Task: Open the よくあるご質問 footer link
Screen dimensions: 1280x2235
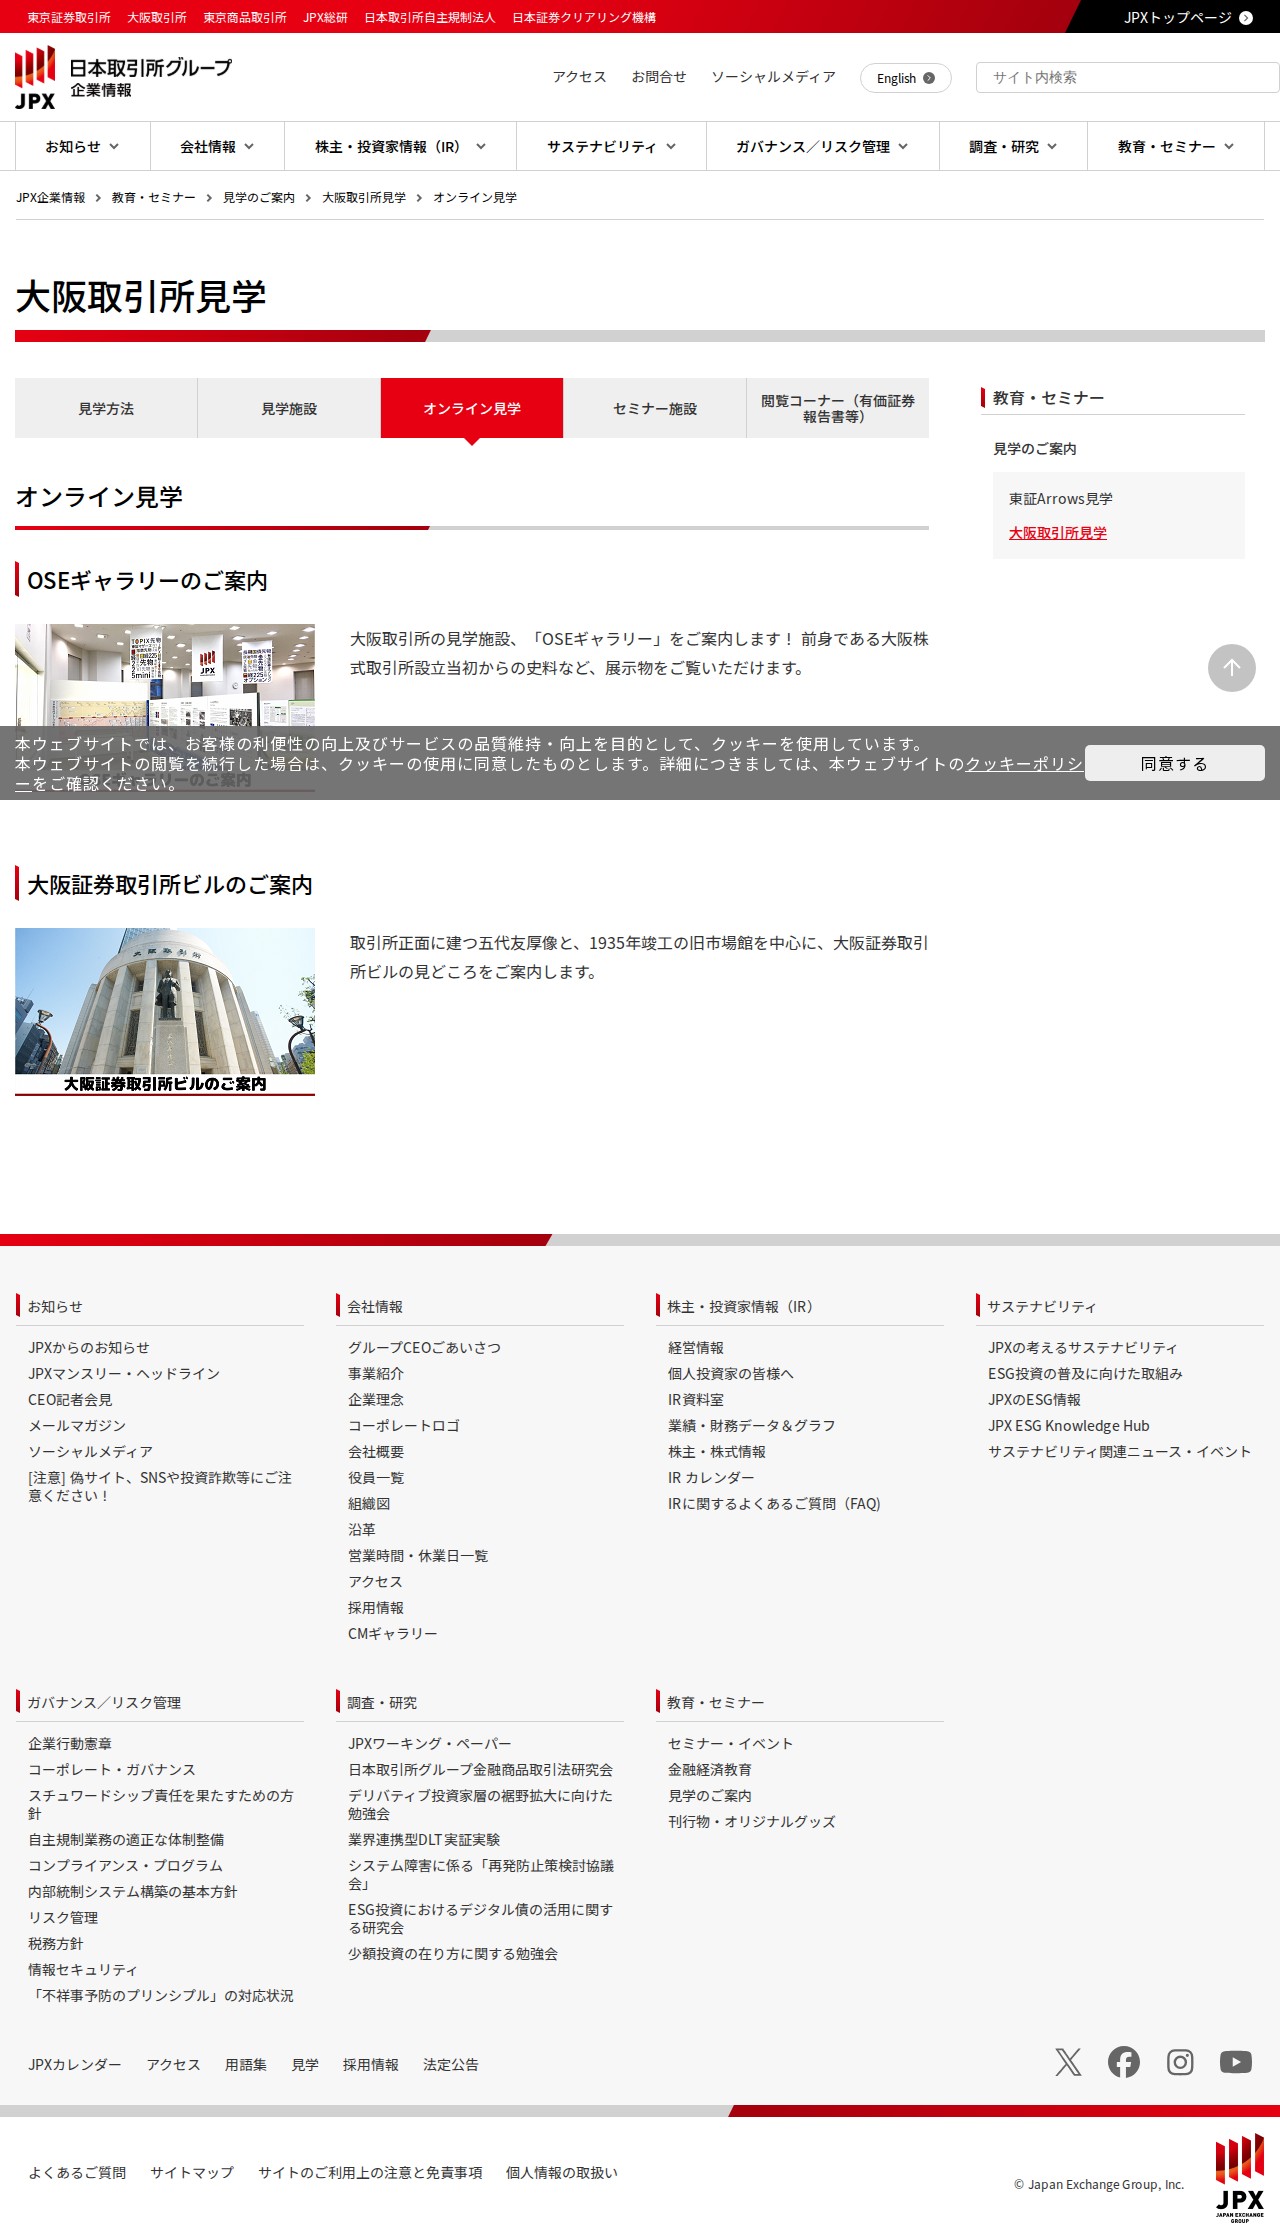Action: tap(77, 2173)
